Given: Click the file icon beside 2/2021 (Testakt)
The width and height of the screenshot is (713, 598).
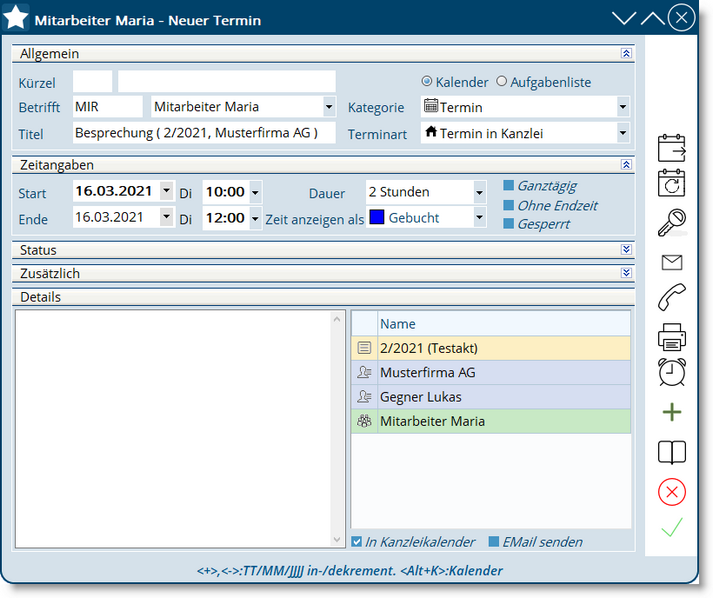Looking at the screenshot, I should click(364, 348).
